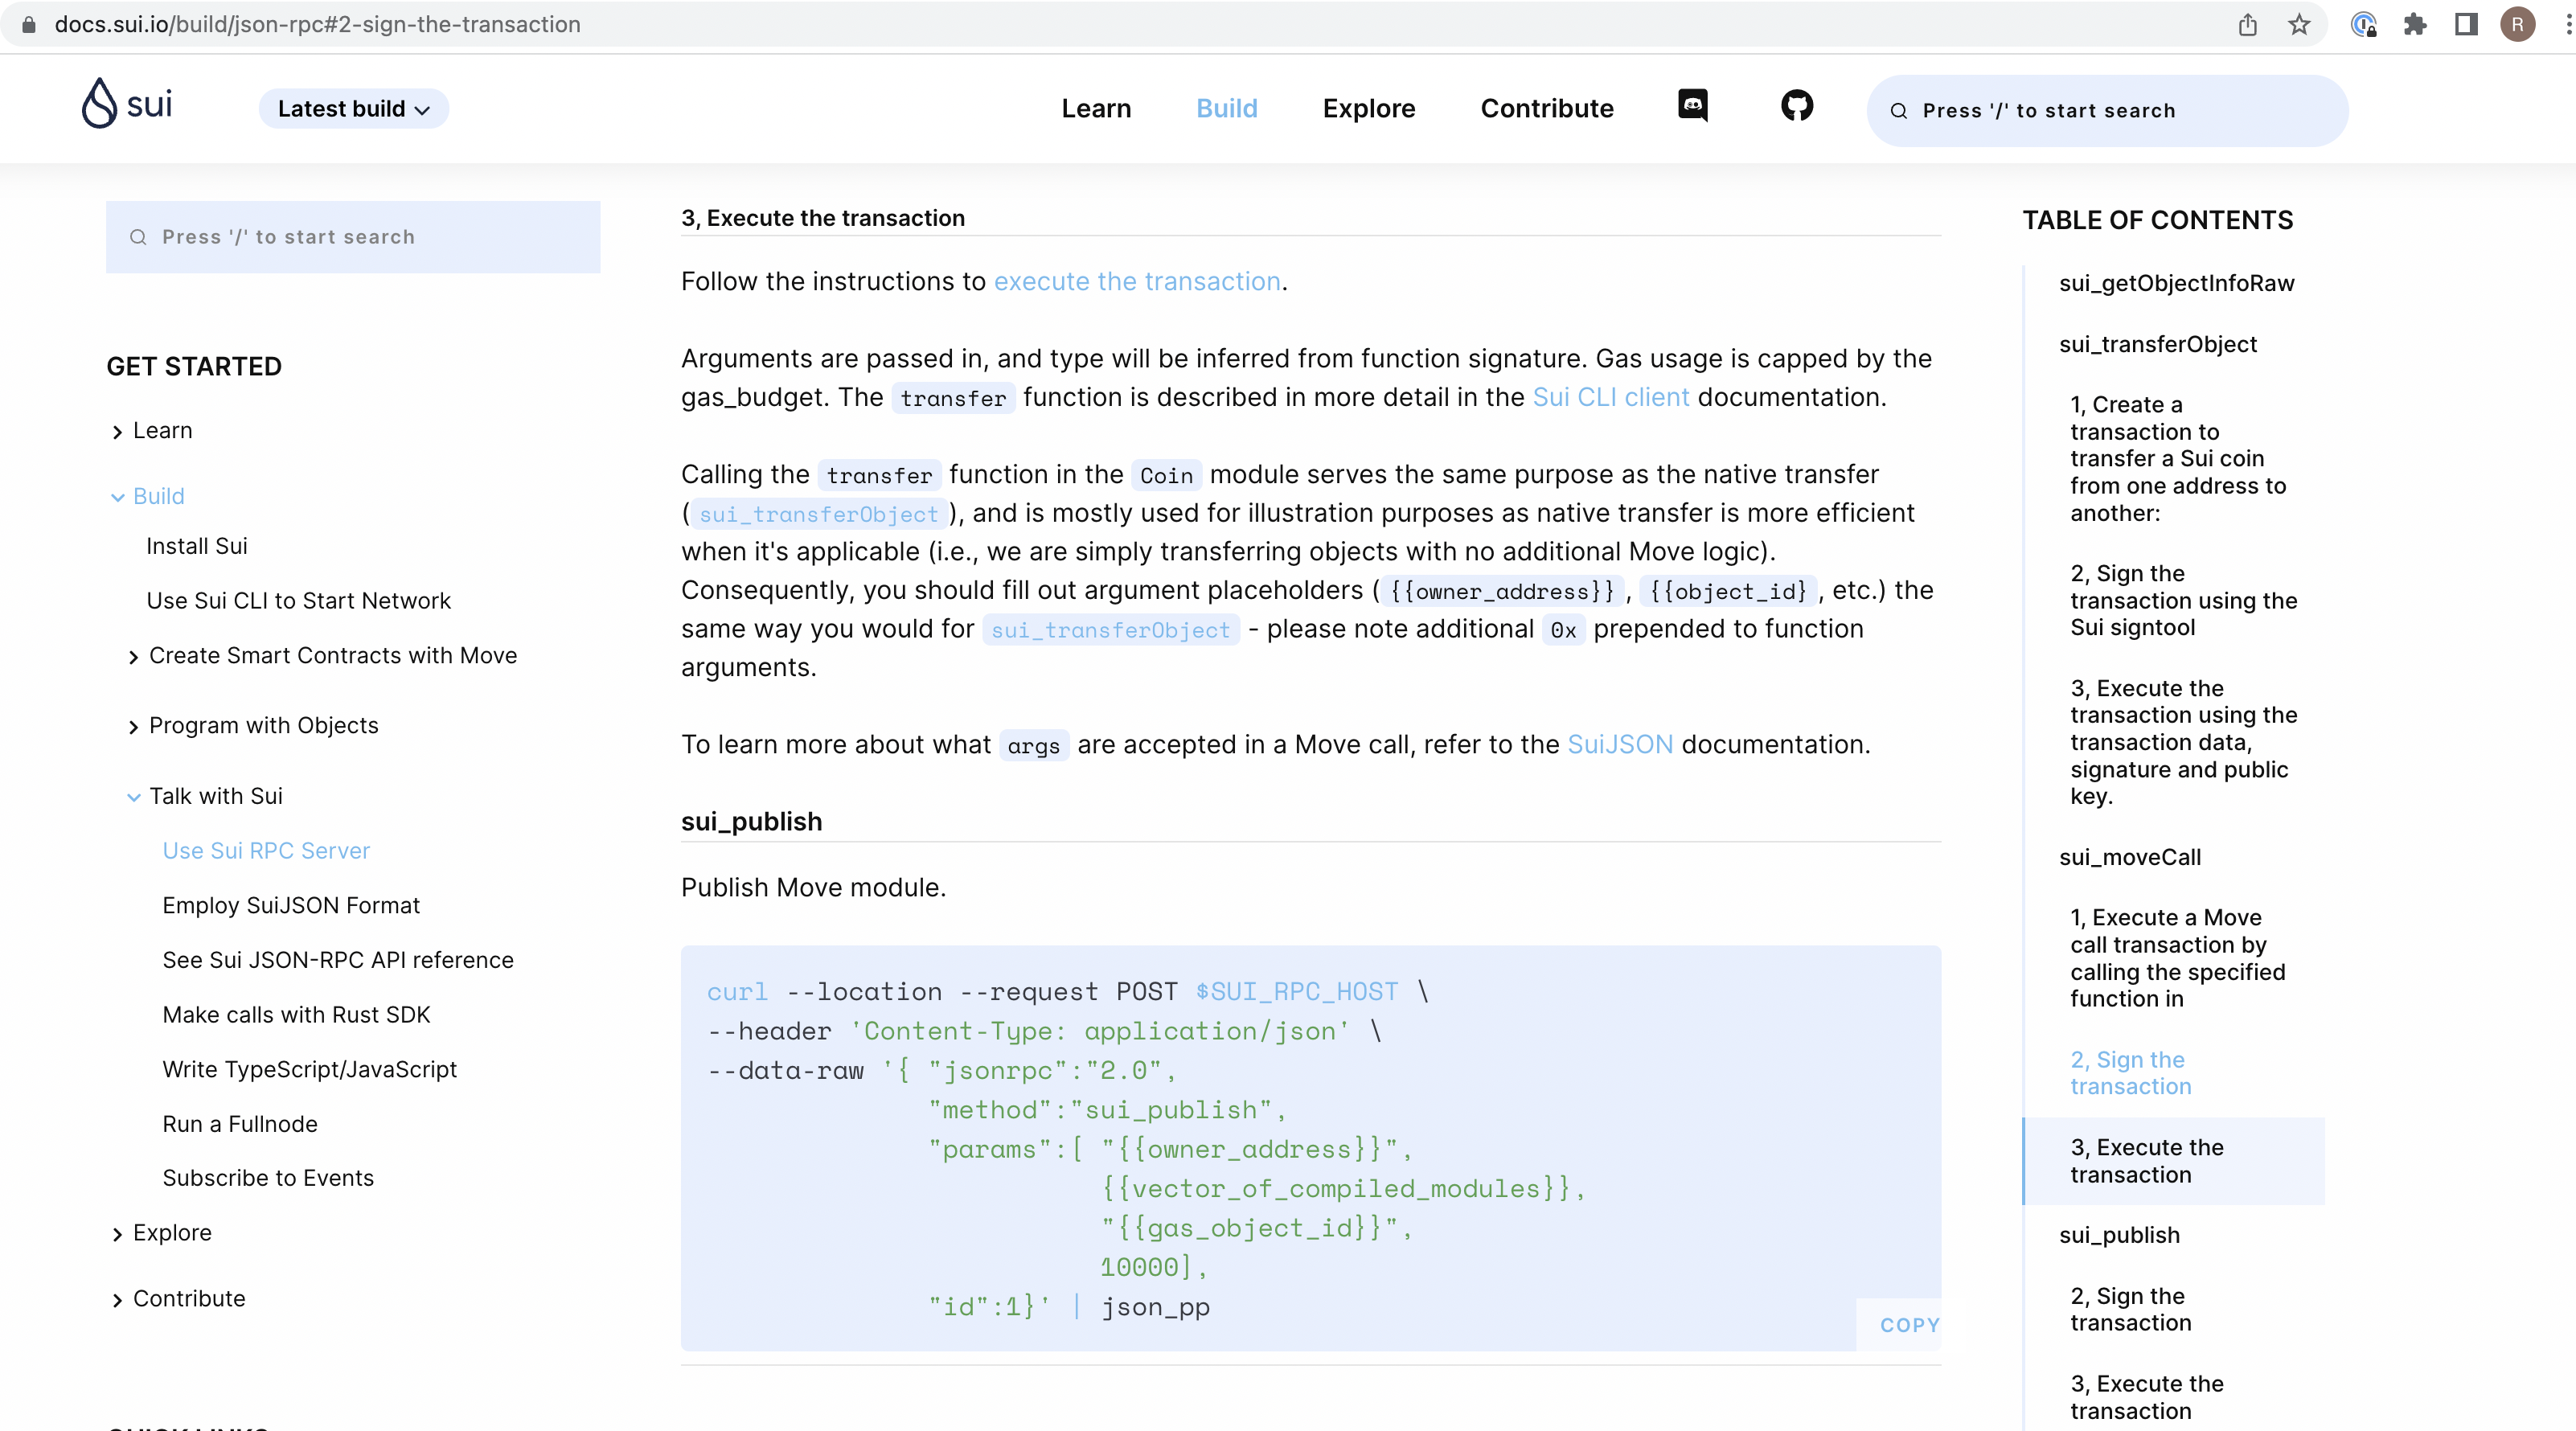This screenshot has width=2576, height=1431.
Task: Select sui_moveCall in the table of contents
Action: [2129, 857]
